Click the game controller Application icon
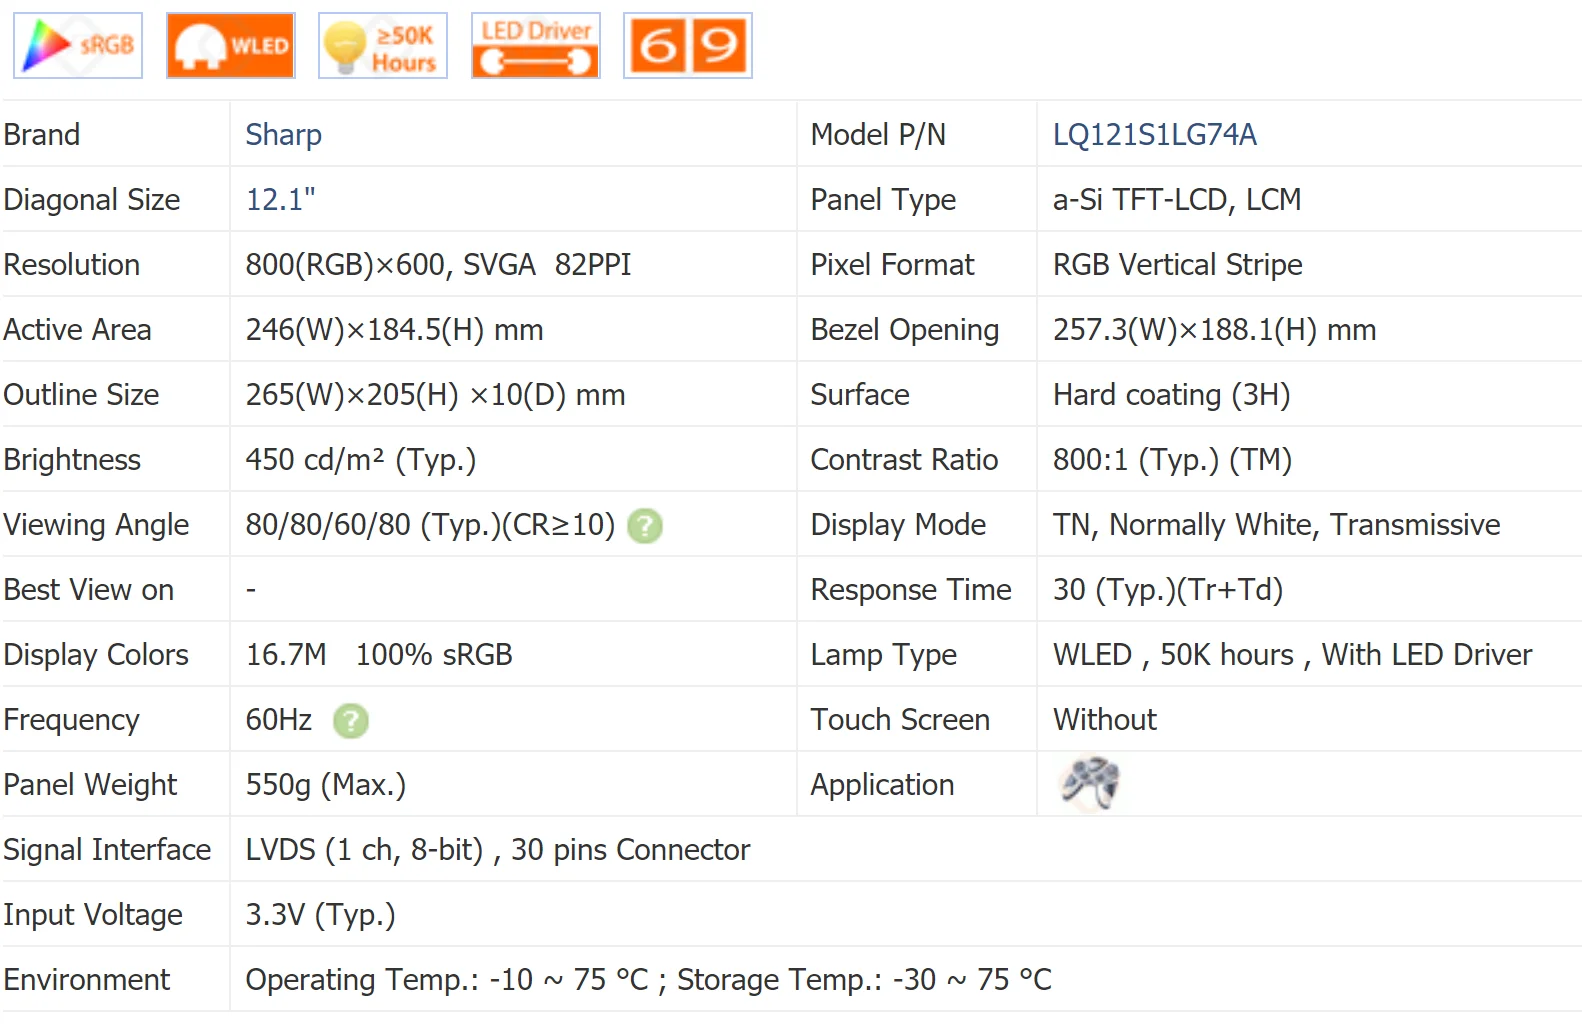 tap(1089, 783)
